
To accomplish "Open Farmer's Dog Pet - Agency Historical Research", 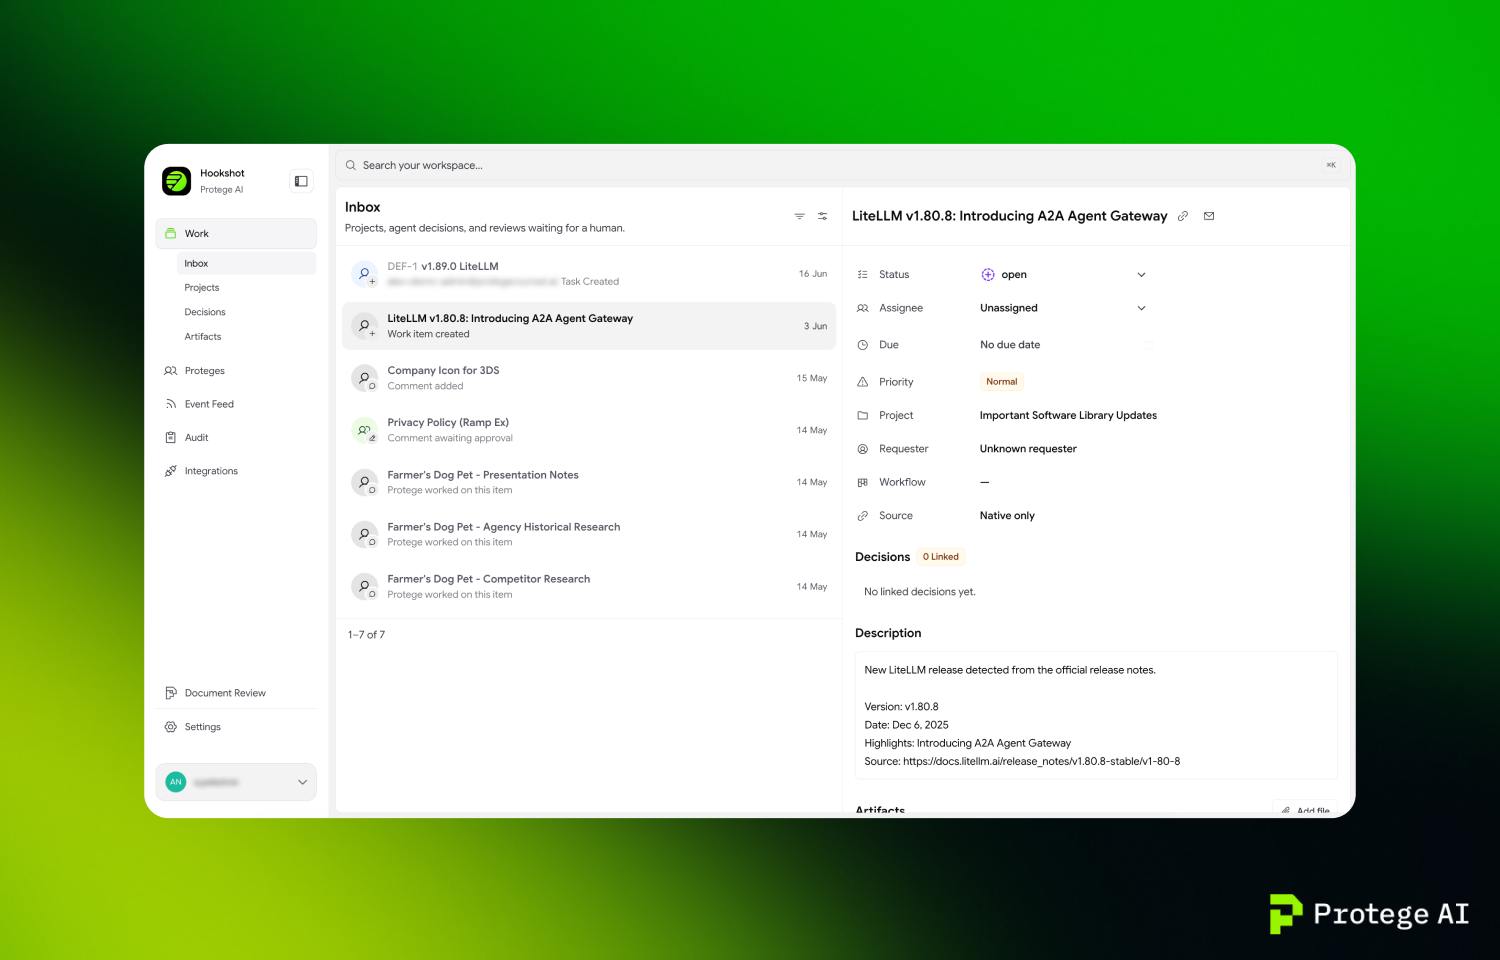I will tap(589, 534).
